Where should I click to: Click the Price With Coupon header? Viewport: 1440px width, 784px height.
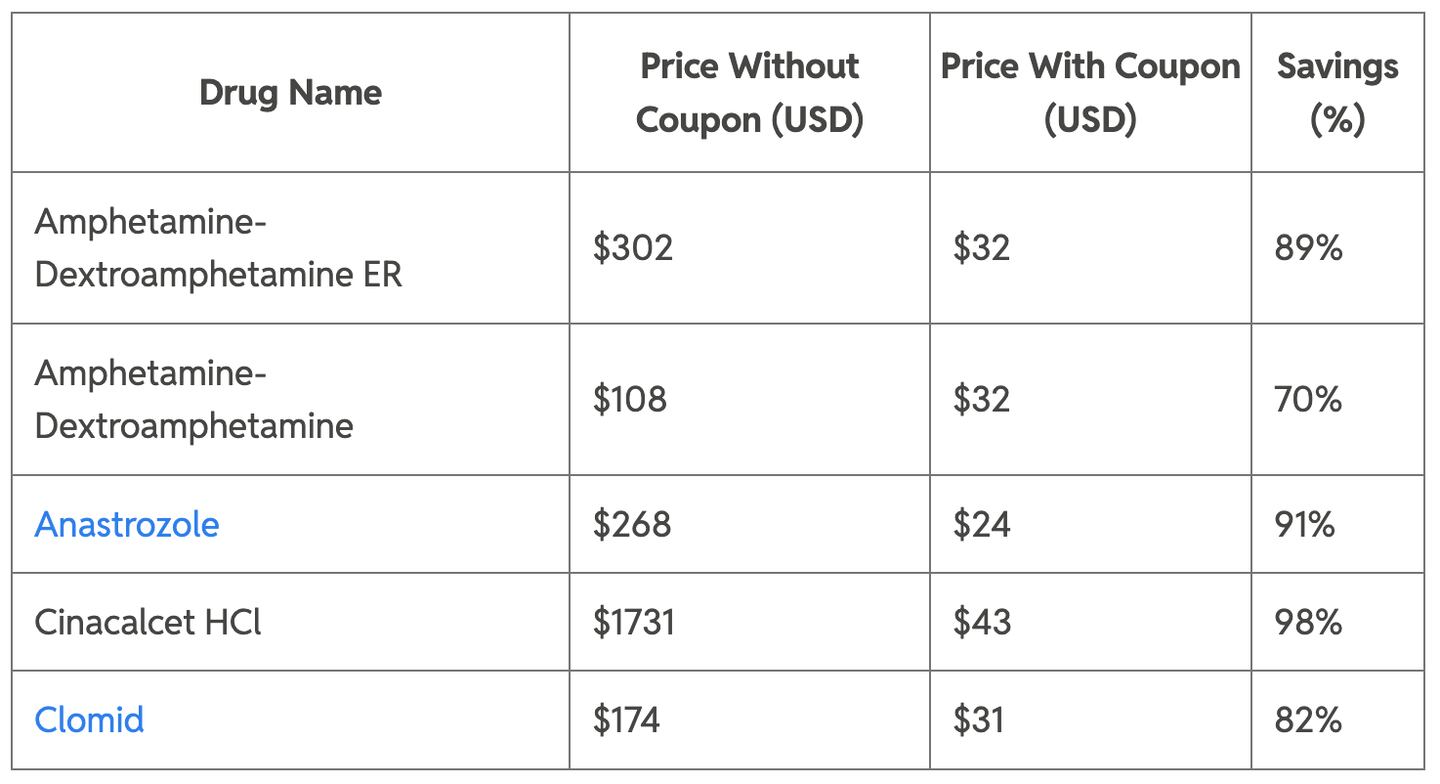(x=1090, y=93)
